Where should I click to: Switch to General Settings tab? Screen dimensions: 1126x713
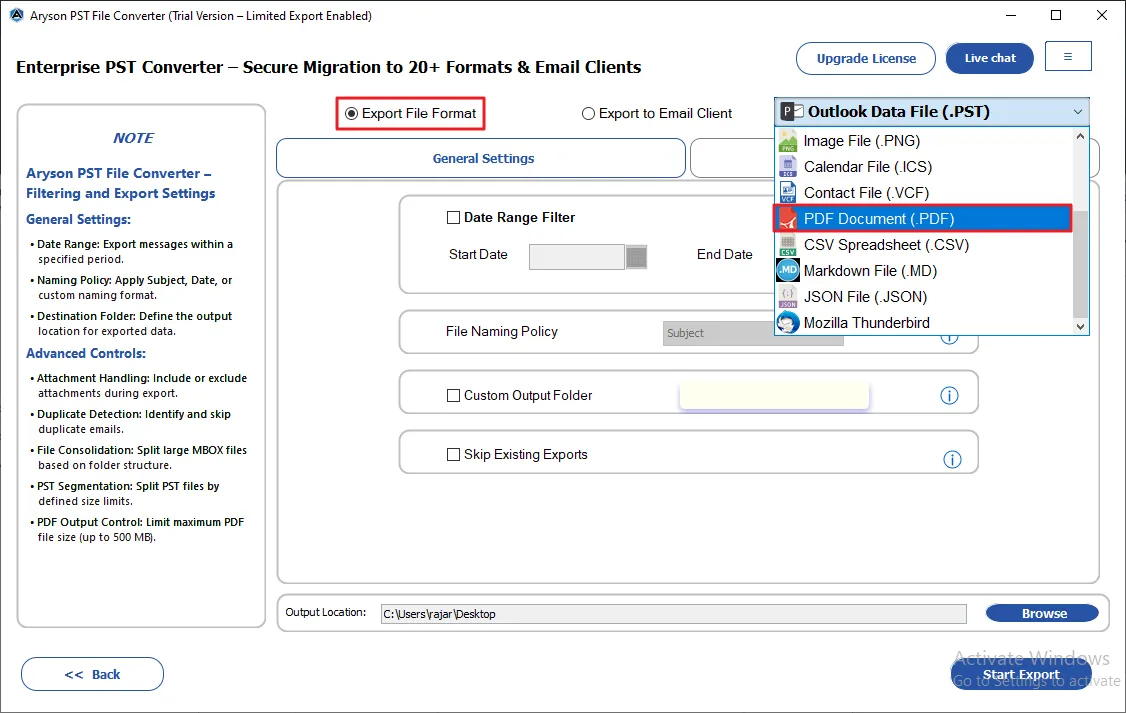point(481,158)
